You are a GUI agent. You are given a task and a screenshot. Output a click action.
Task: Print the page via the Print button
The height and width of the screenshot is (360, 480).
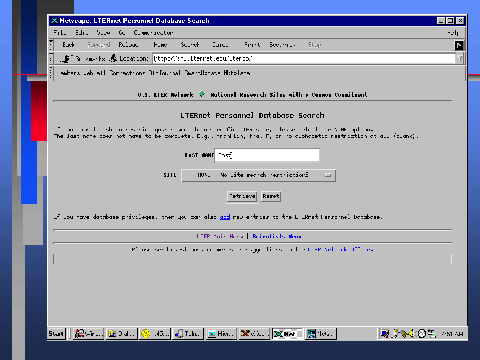pyautogui.click(x=252, y=45)
